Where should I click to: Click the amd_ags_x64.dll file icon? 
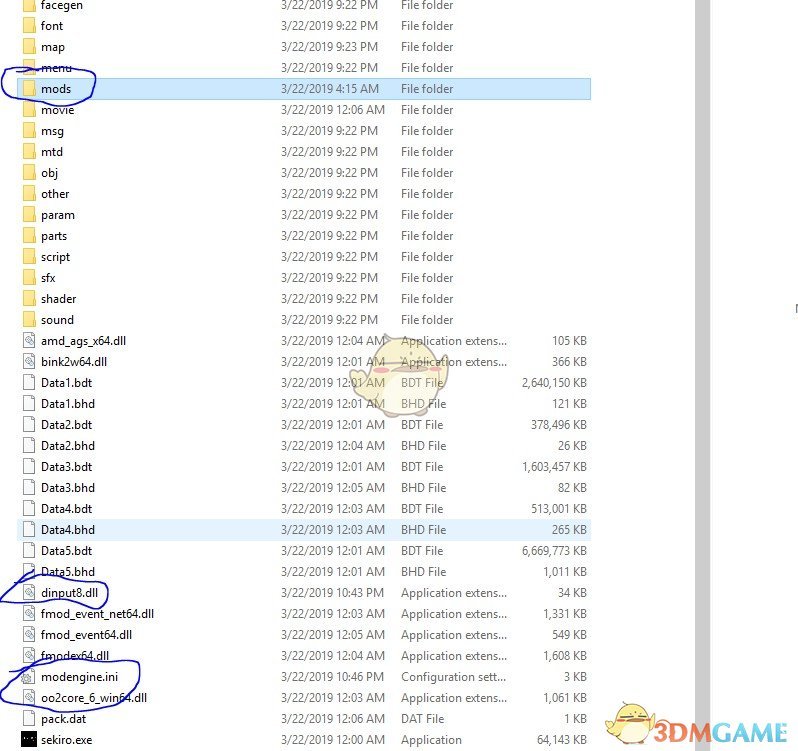coord(29,340)
